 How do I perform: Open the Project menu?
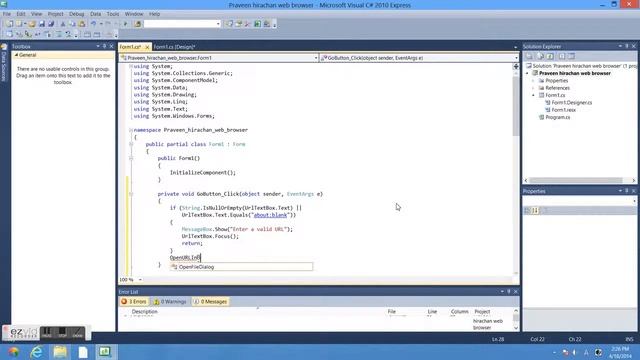point(56,14)
